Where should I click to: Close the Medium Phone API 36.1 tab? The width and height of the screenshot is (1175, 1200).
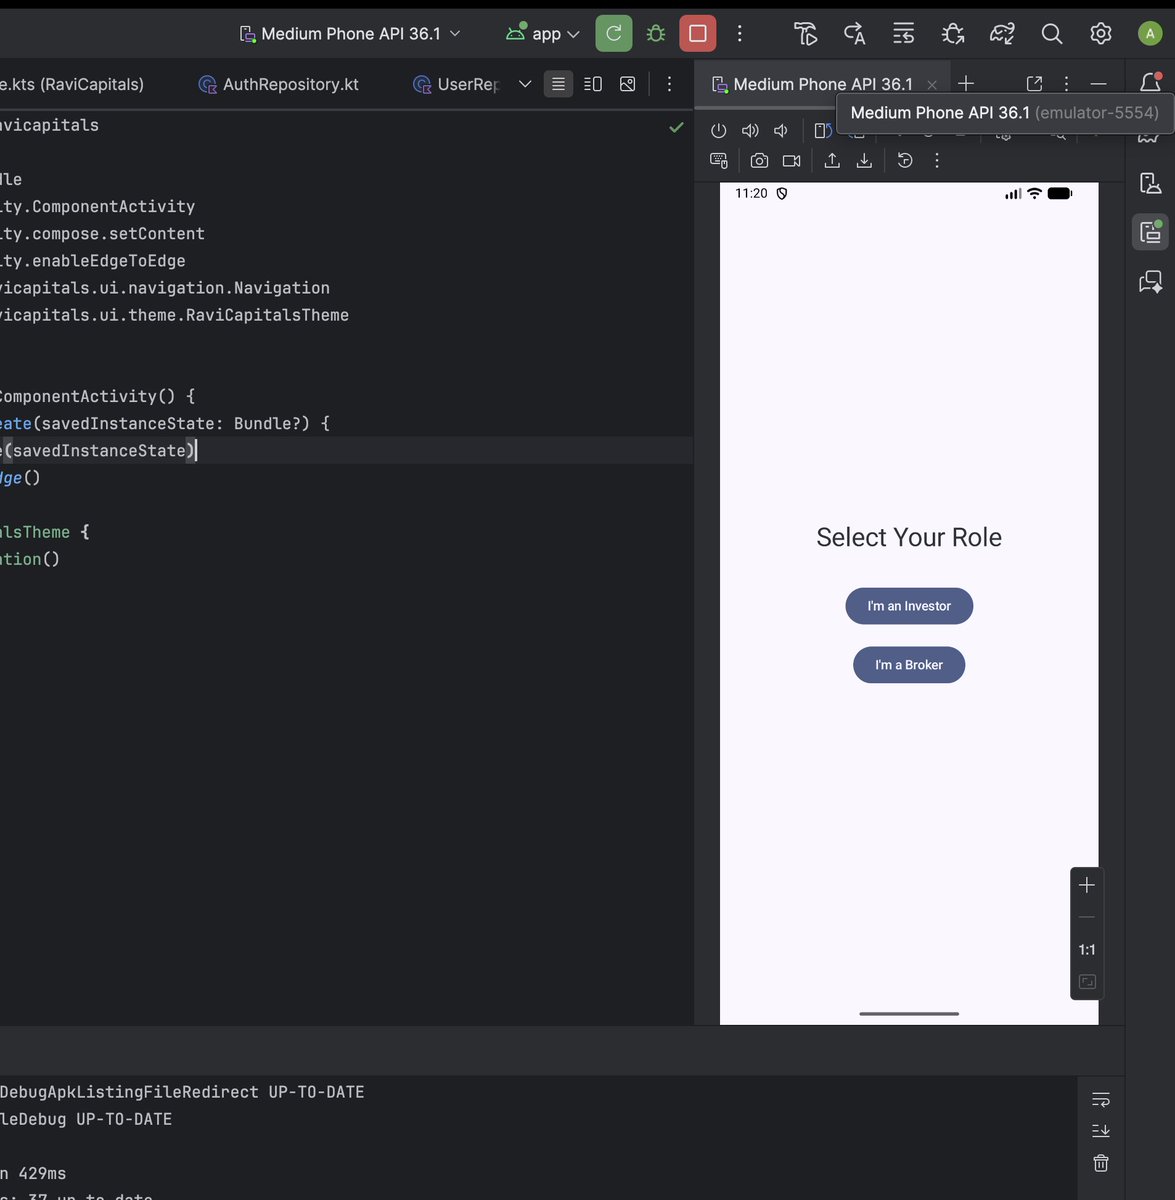(932, 85)
